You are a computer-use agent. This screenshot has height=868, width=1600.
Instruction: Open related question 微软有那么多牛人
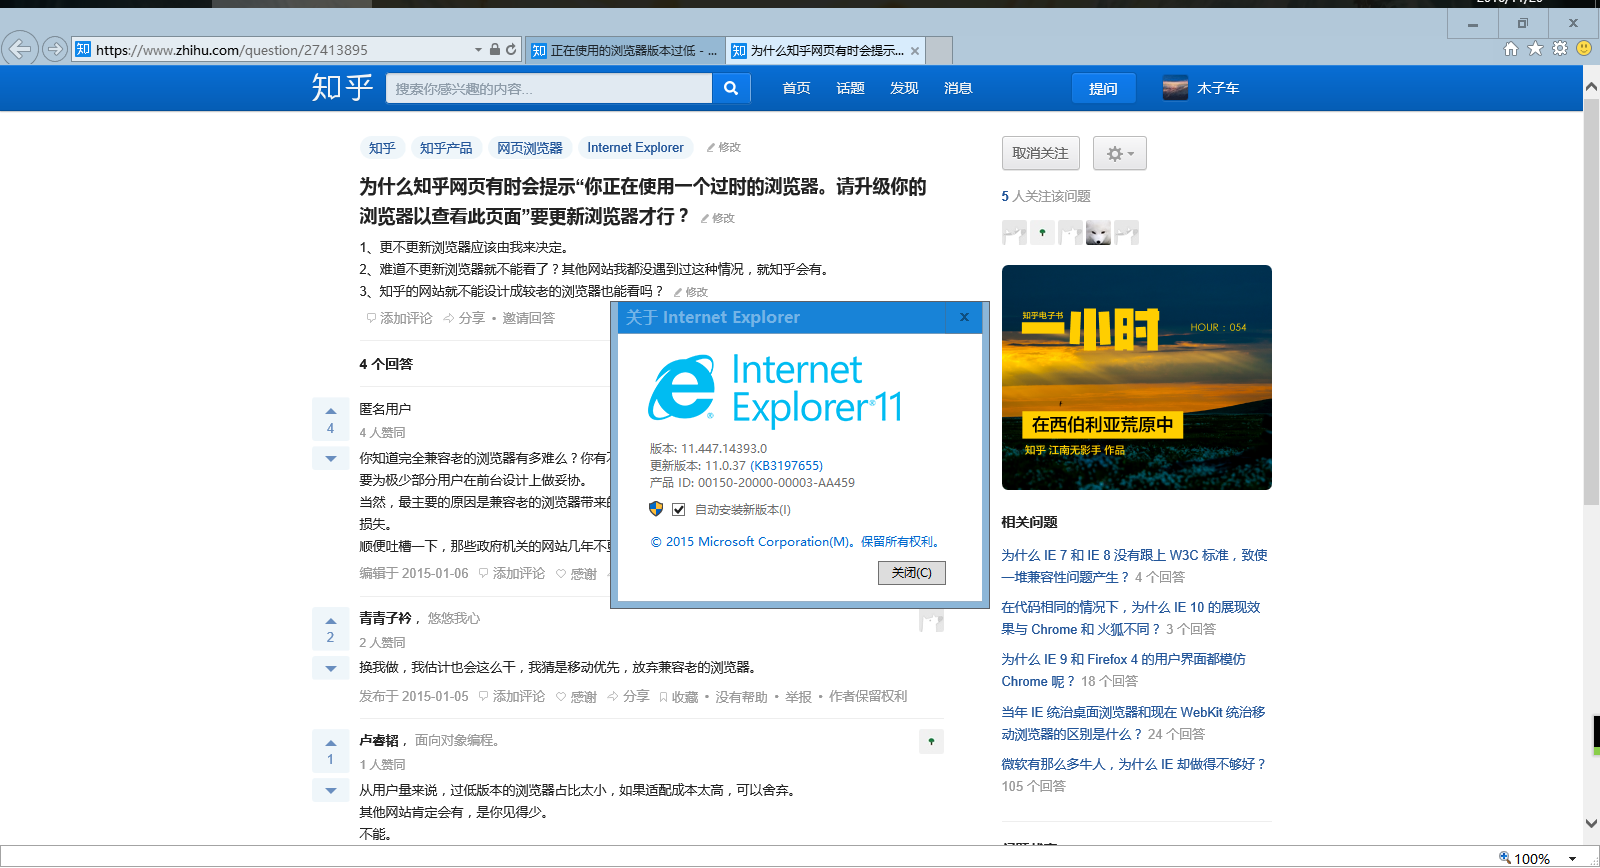1134,764
